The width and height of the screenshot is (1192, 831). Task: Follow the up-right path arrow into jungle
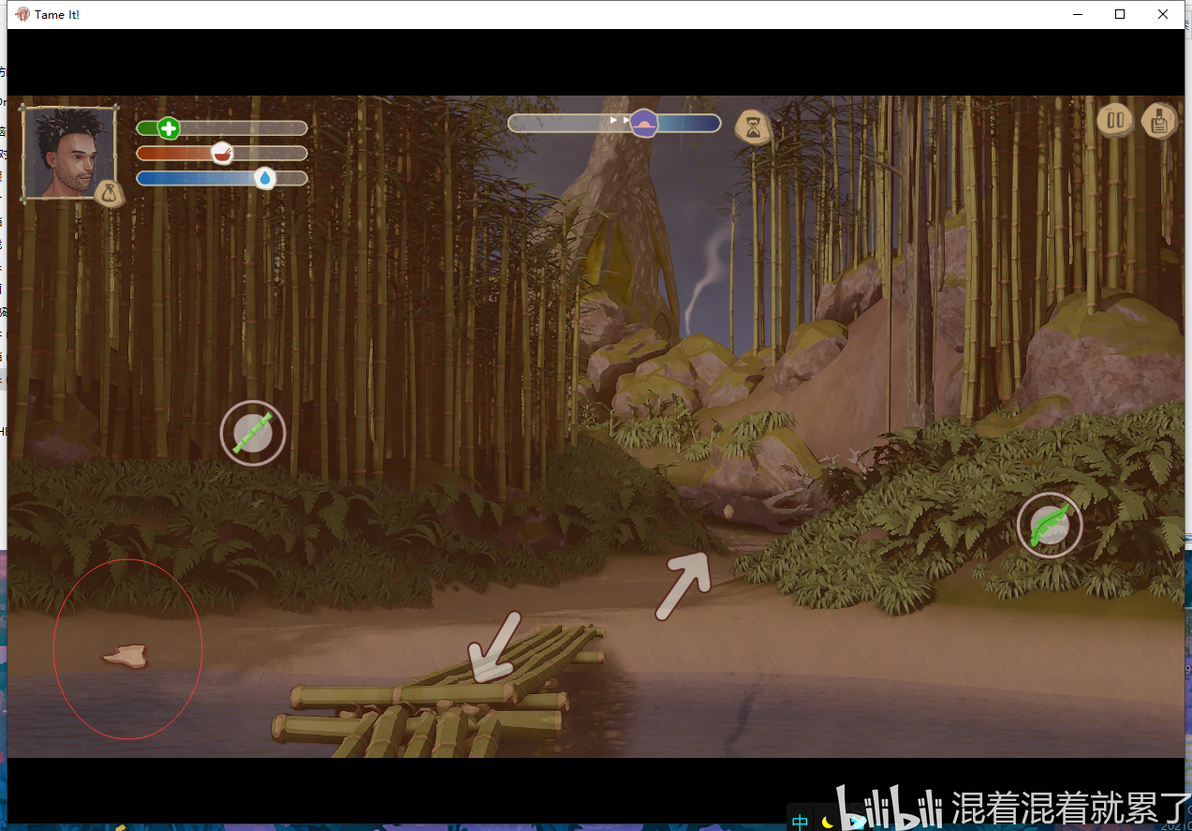[683, 585]
